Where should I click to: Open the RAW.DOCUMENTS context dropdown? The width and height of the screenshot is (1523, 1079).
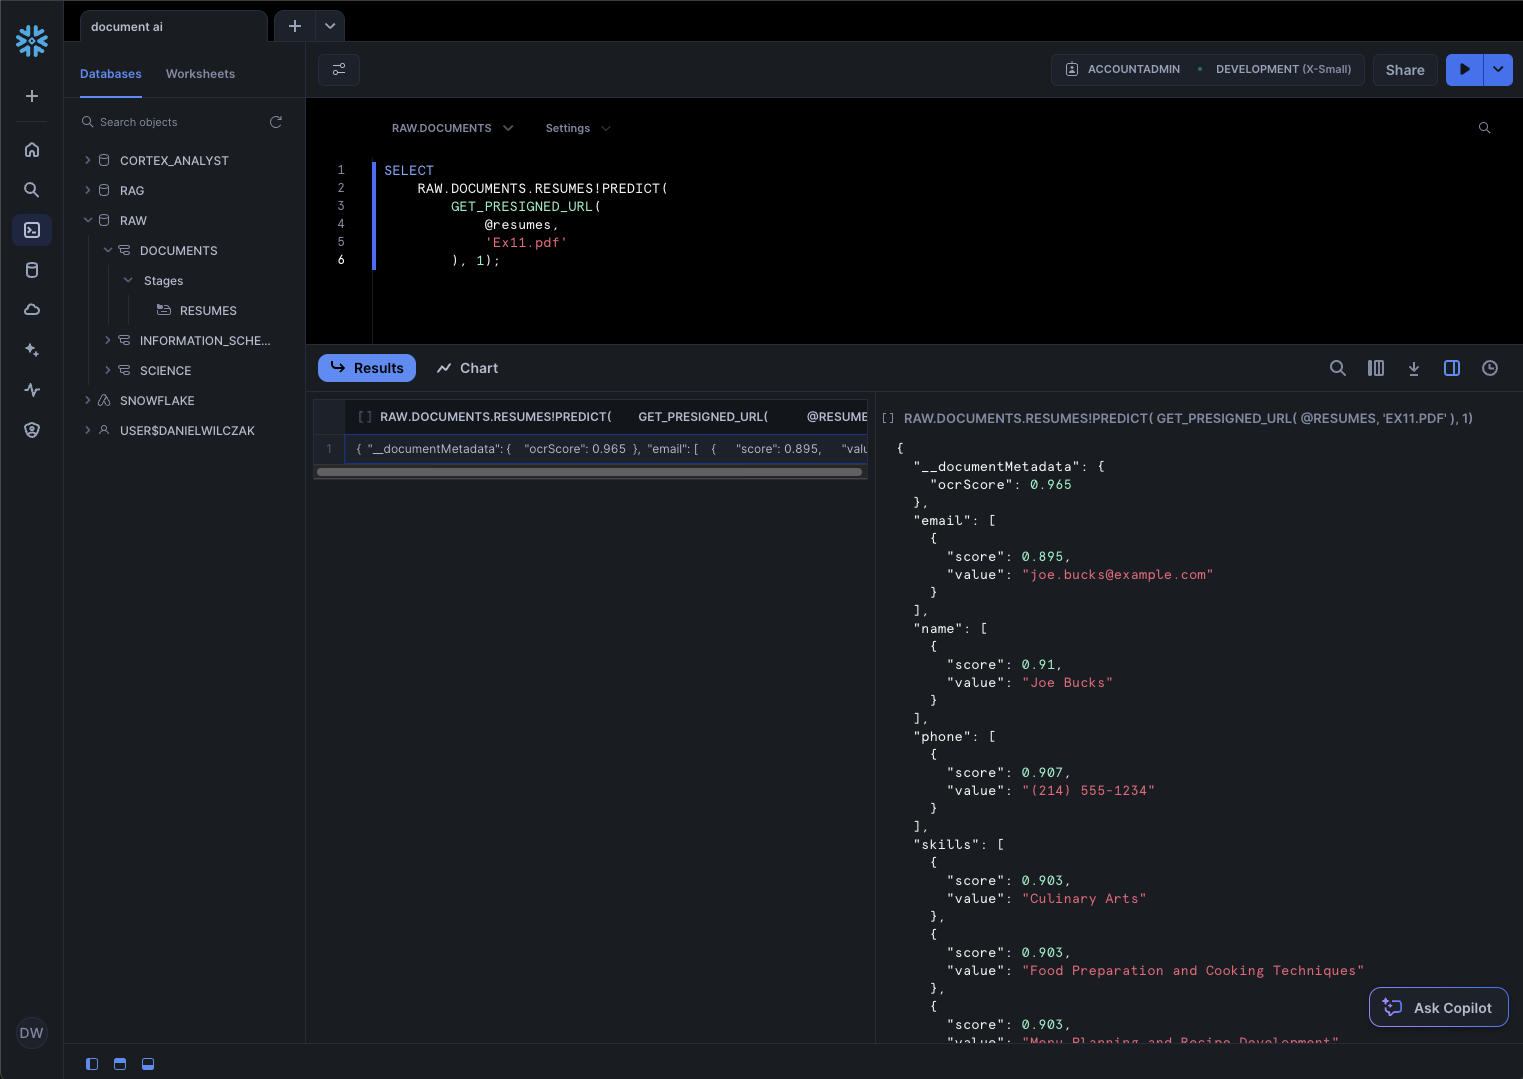pos(452,128)
